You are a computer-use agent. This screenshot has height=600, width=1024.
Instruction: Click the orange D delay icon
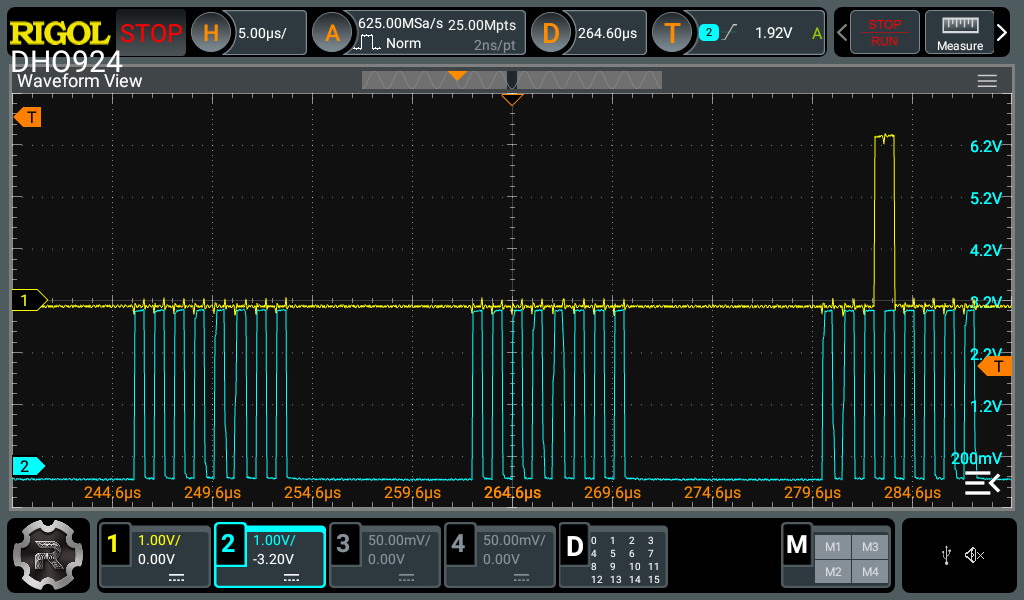[x=550, y=33]
